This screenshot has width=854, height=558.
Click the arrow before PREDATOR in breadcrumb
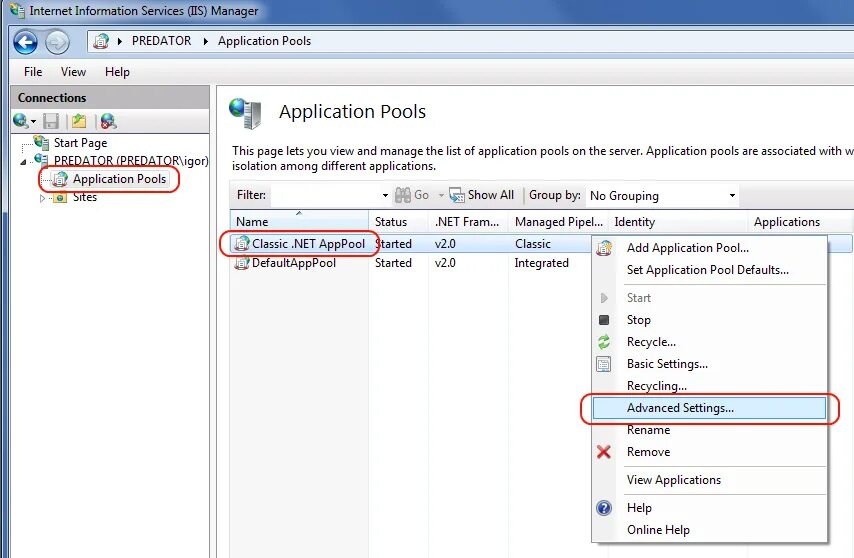click(120, 41)
